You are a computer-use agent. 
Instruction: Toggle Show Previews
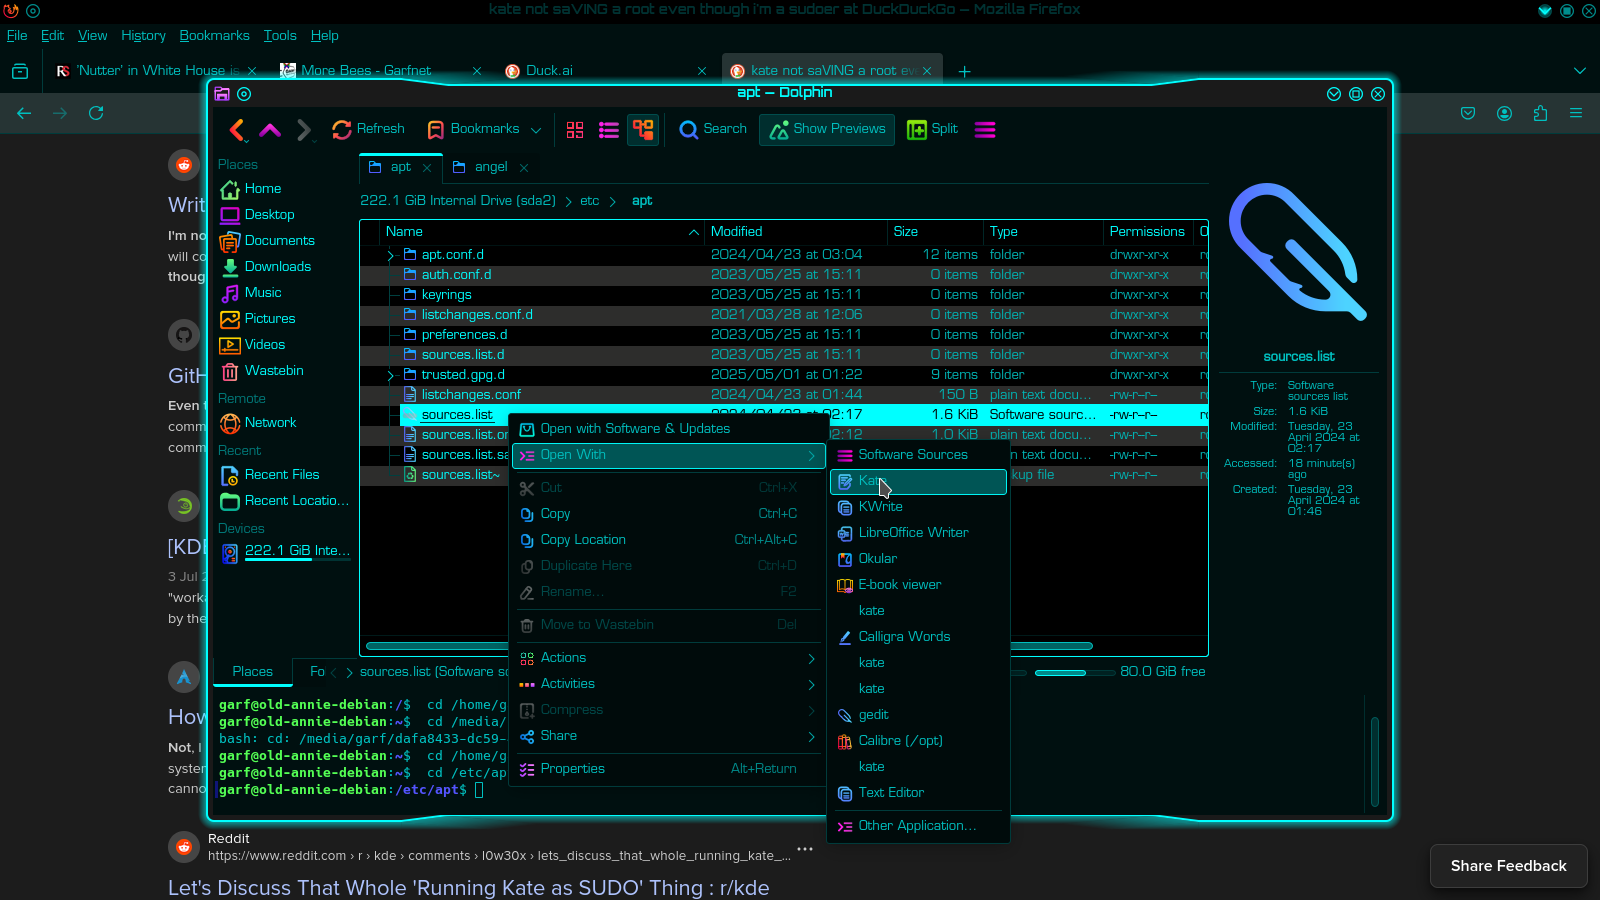(827, 129)
